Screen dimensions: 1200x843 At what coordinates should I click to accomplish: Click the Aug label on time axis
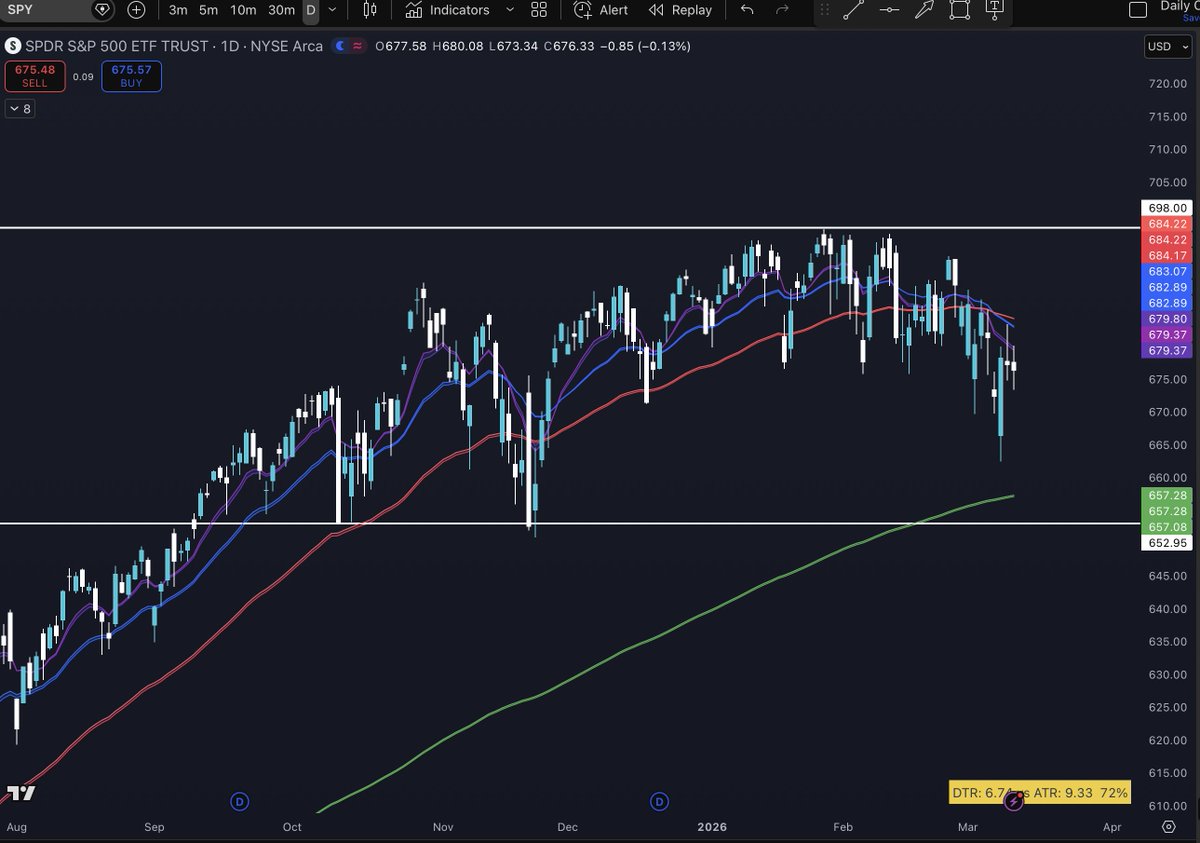point(16,827)
